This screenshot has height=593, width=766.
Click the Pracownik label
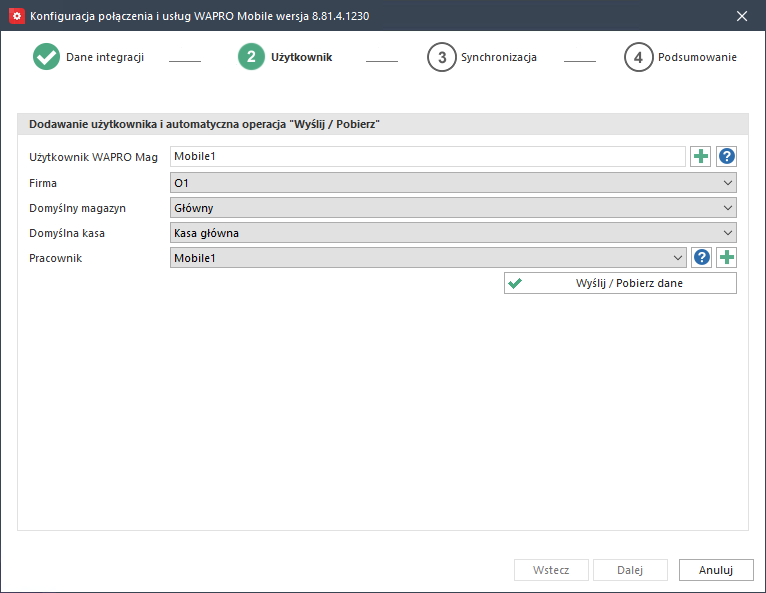56,258
